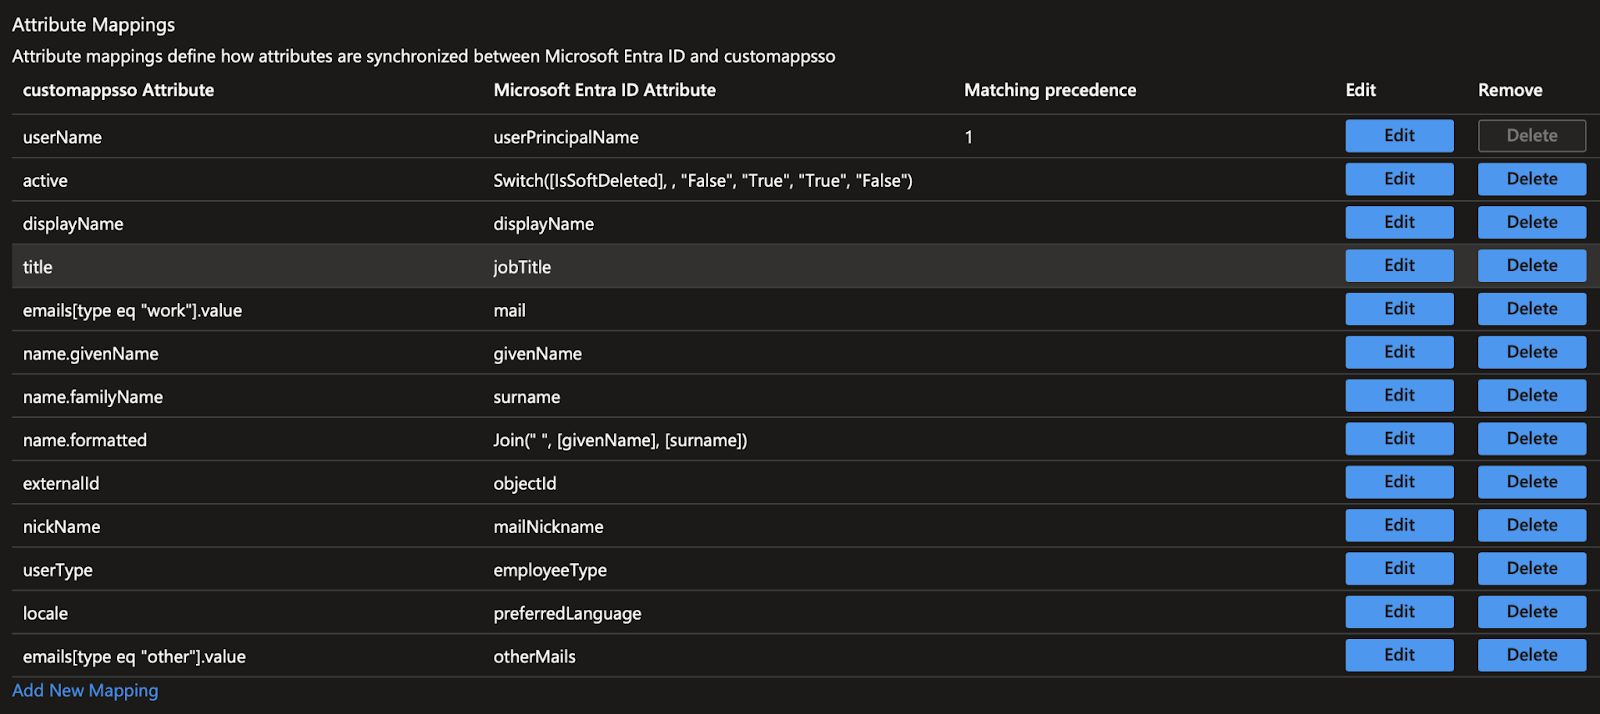Click the nickName attribute cell

click(61, 527)
